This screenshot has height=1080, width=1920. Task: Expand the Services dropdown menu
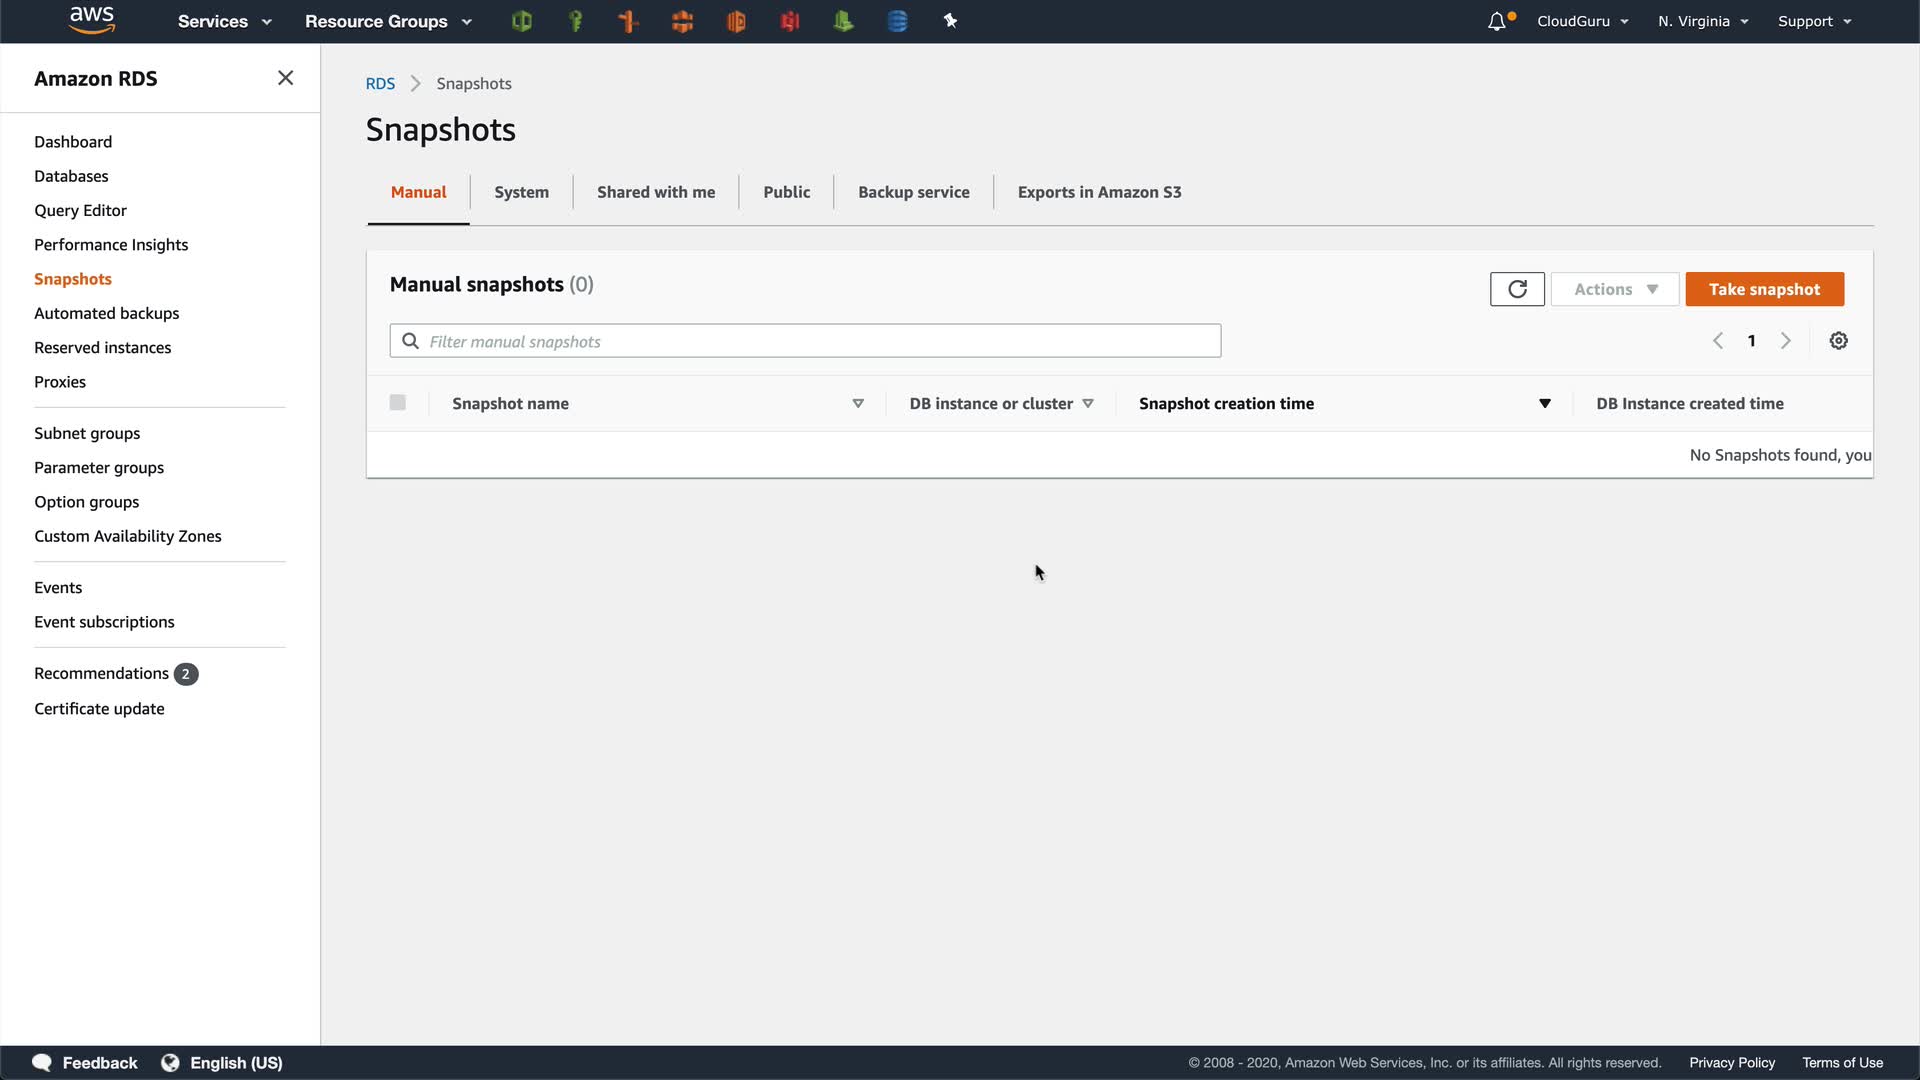coord(224,21)
